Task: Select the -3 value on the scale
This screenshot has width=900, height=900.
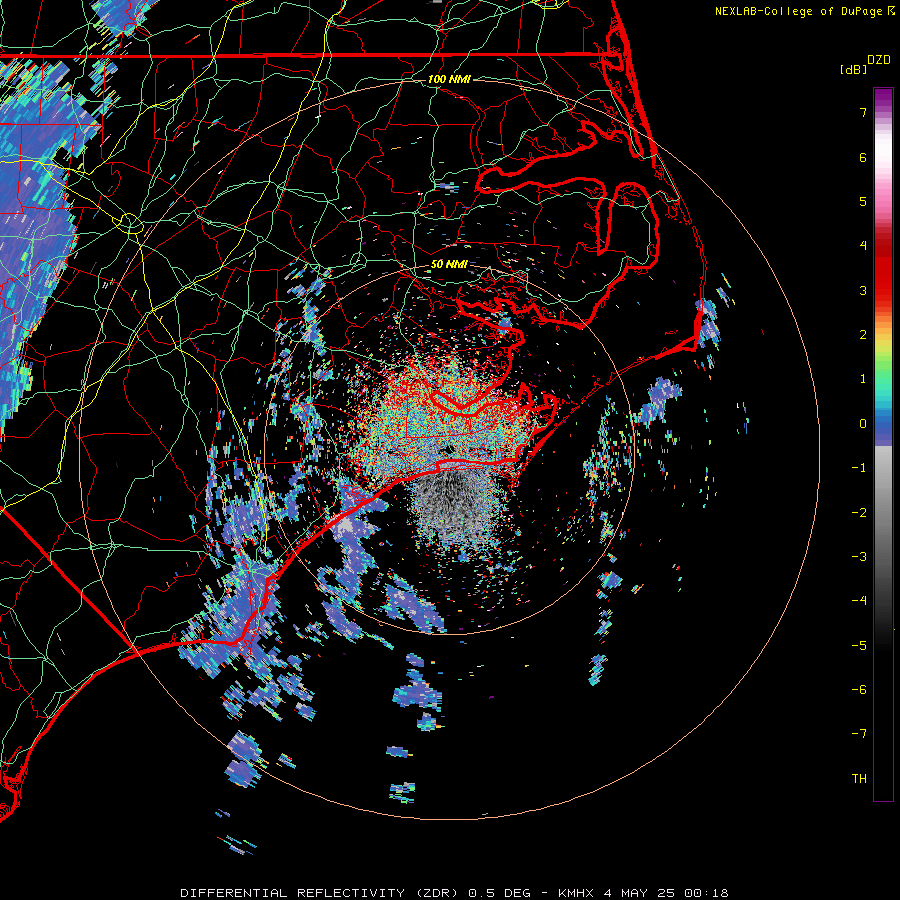Action: pos(859,557)
